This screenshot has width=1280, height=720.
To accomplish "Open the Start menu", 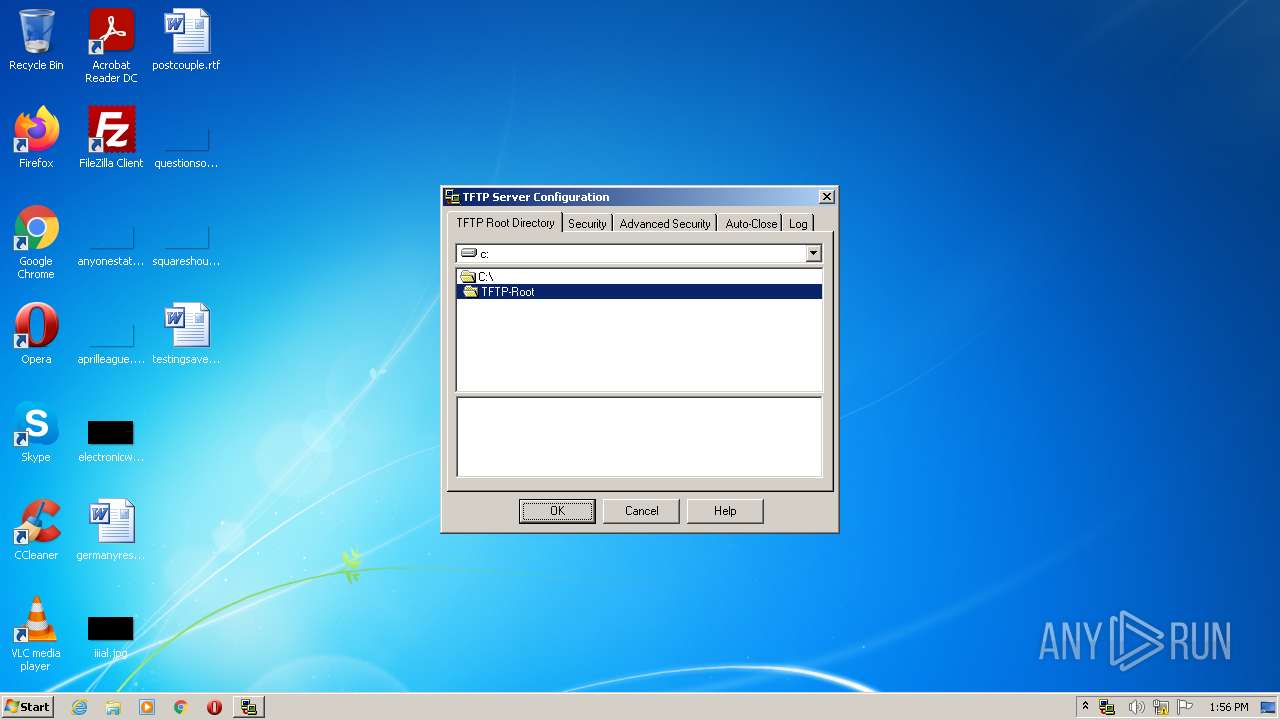I will (x=27, y=707).
